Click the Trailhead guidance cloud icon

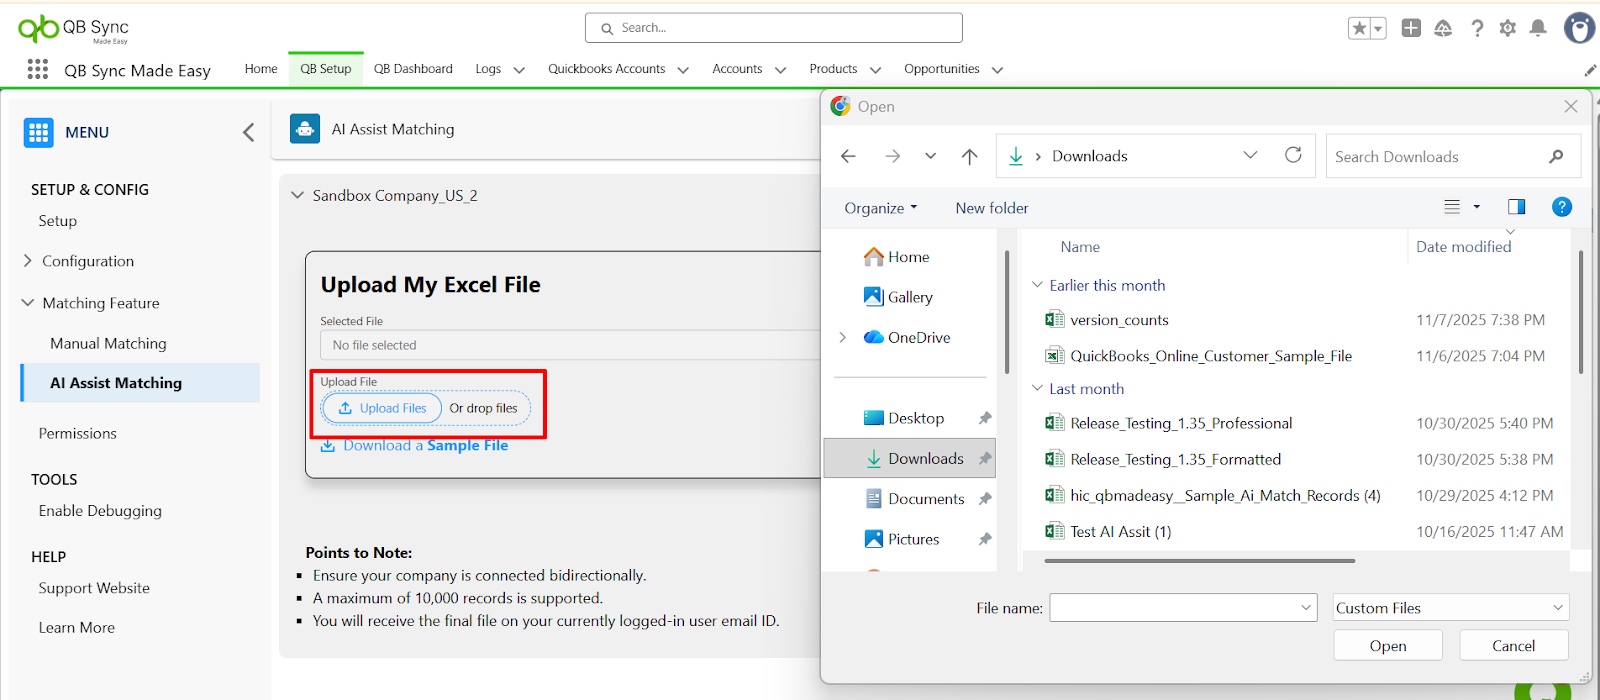point(1443,28)
